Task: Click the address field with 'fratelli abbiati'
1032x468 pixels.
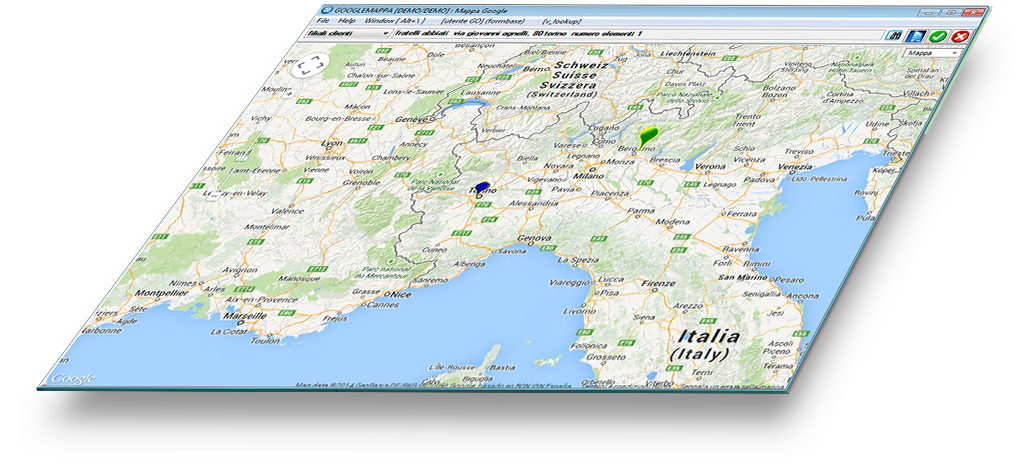Action: (x=637, y=33)
